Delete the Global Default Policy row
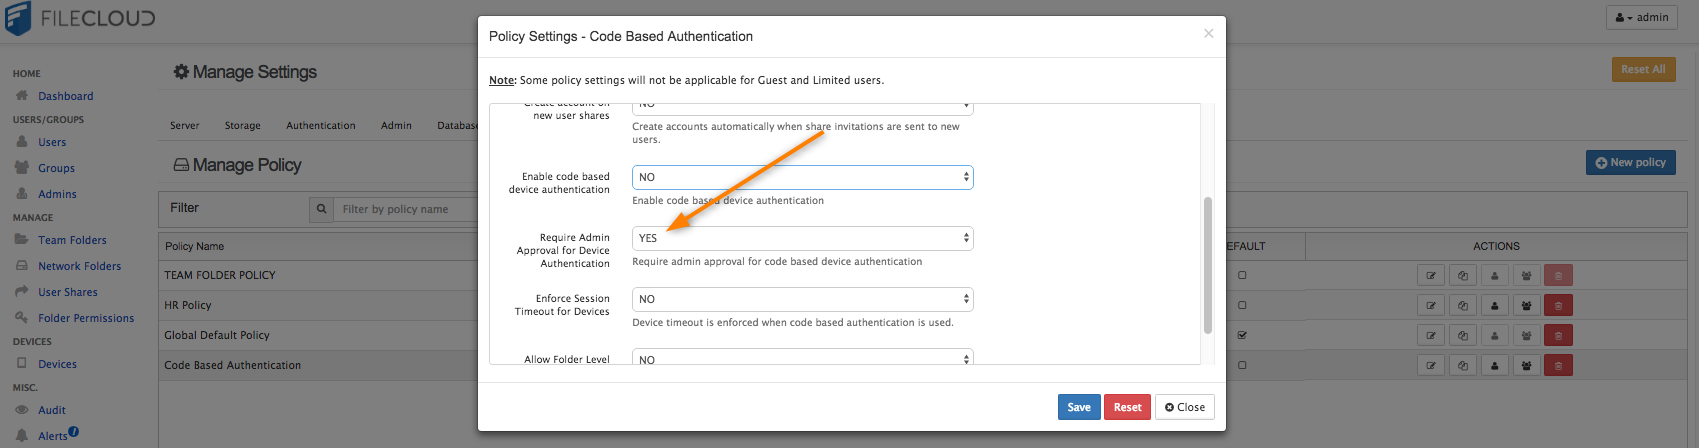 click(1558, 336)
